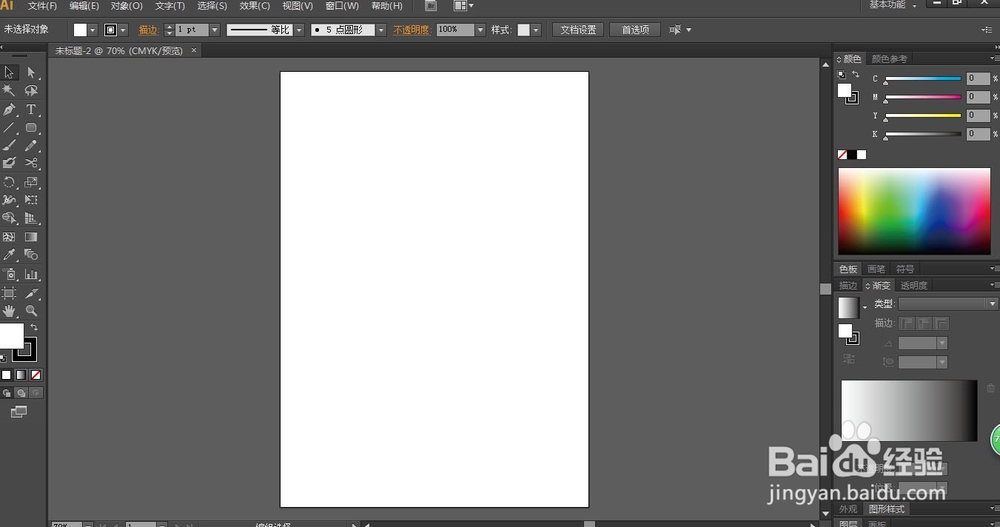The height and width of the screenshot is (527, 1000).
Task: Select the Shape Builder tool
Action: tap(9, 218)
